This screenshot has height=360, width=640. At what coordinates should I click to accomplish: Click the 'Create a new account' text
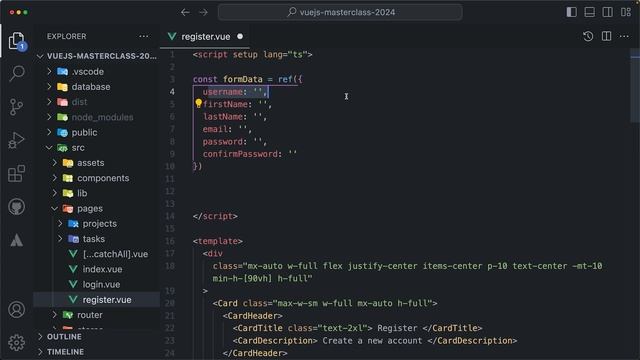click(x=372, y=340)
